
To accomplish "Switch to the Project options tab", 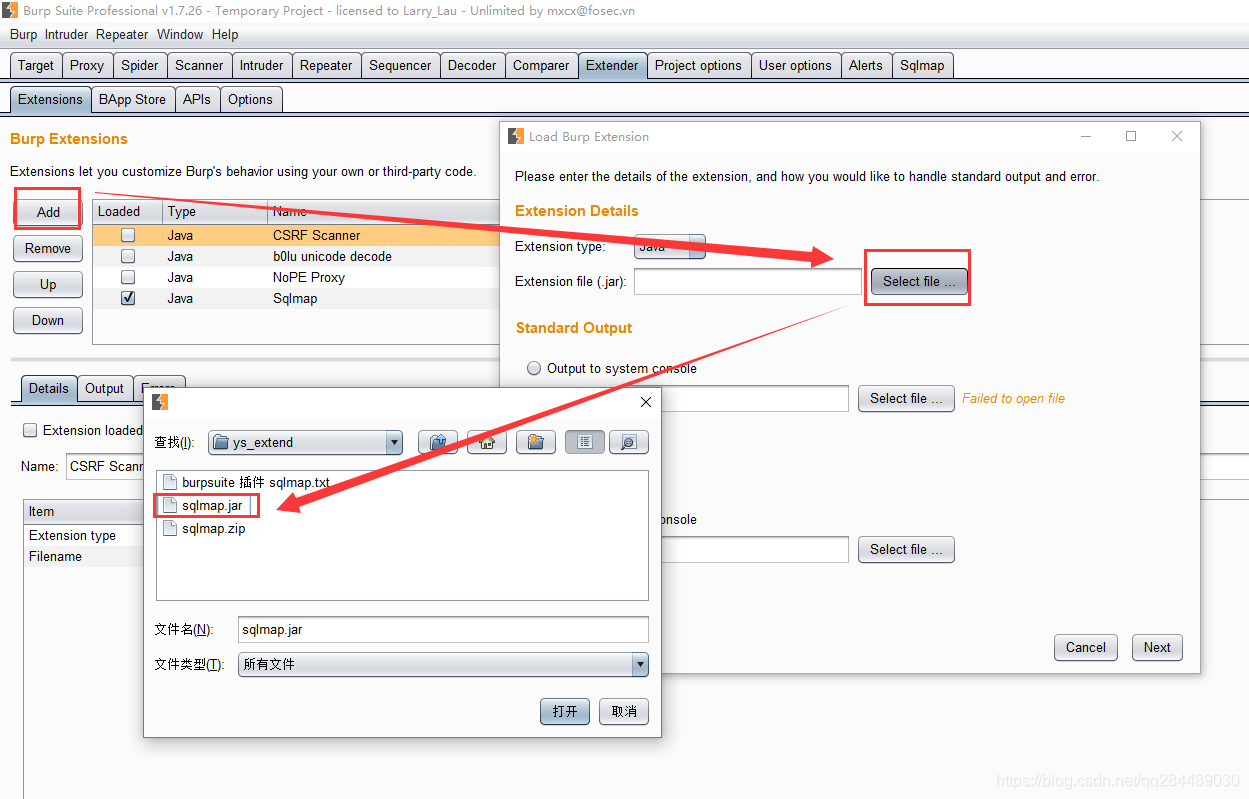I will pyautogui.click(x=699, y=65).
